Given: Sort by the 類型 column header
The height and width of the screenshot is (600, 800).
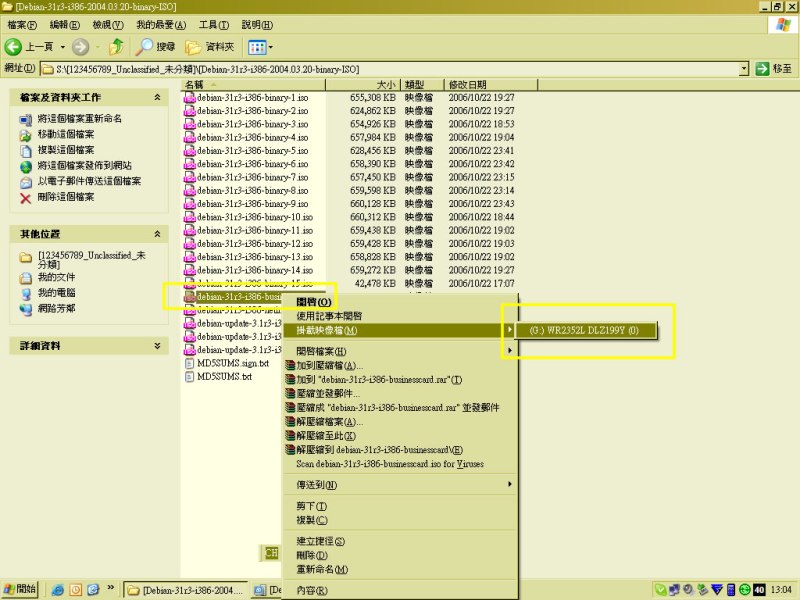Looking at the screenshot, I should (x=422, y=85).
